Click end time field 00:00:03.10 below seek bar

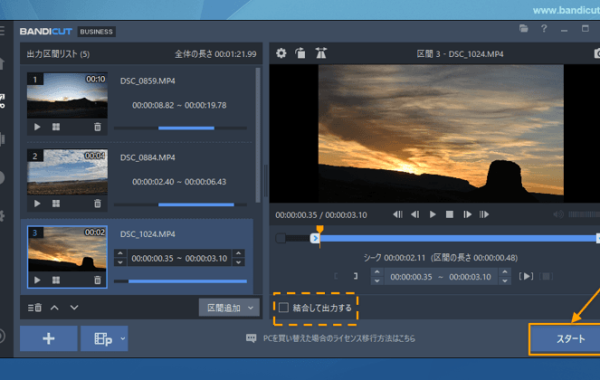(x=470, y=277)
